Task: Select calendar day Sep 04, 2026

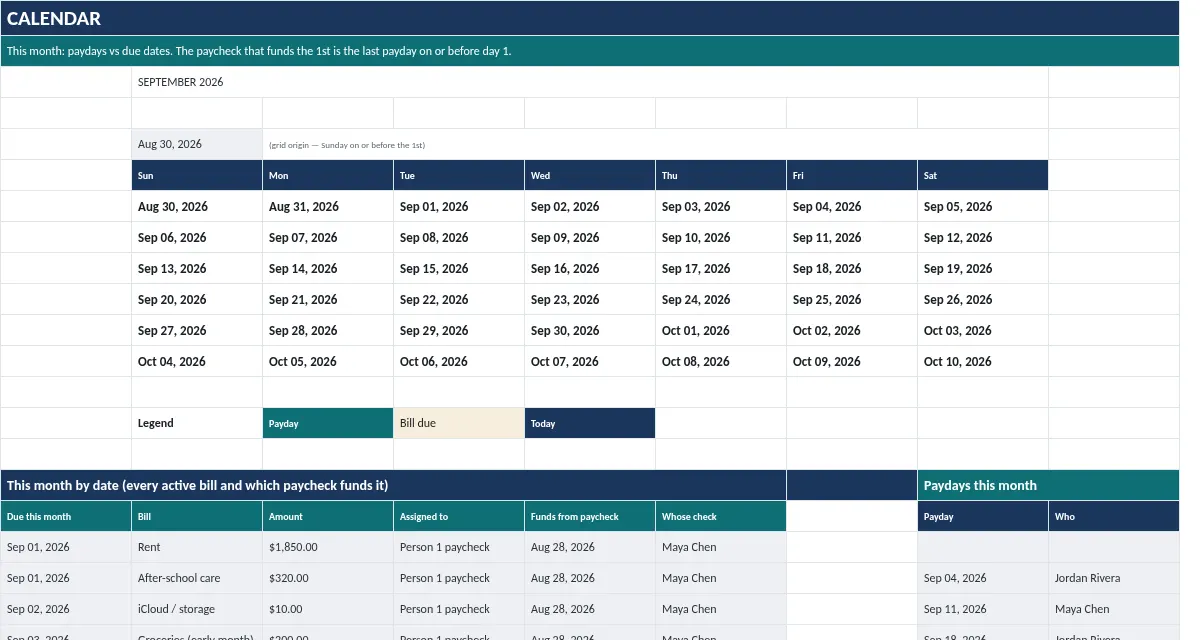Action: click(852, 206)
